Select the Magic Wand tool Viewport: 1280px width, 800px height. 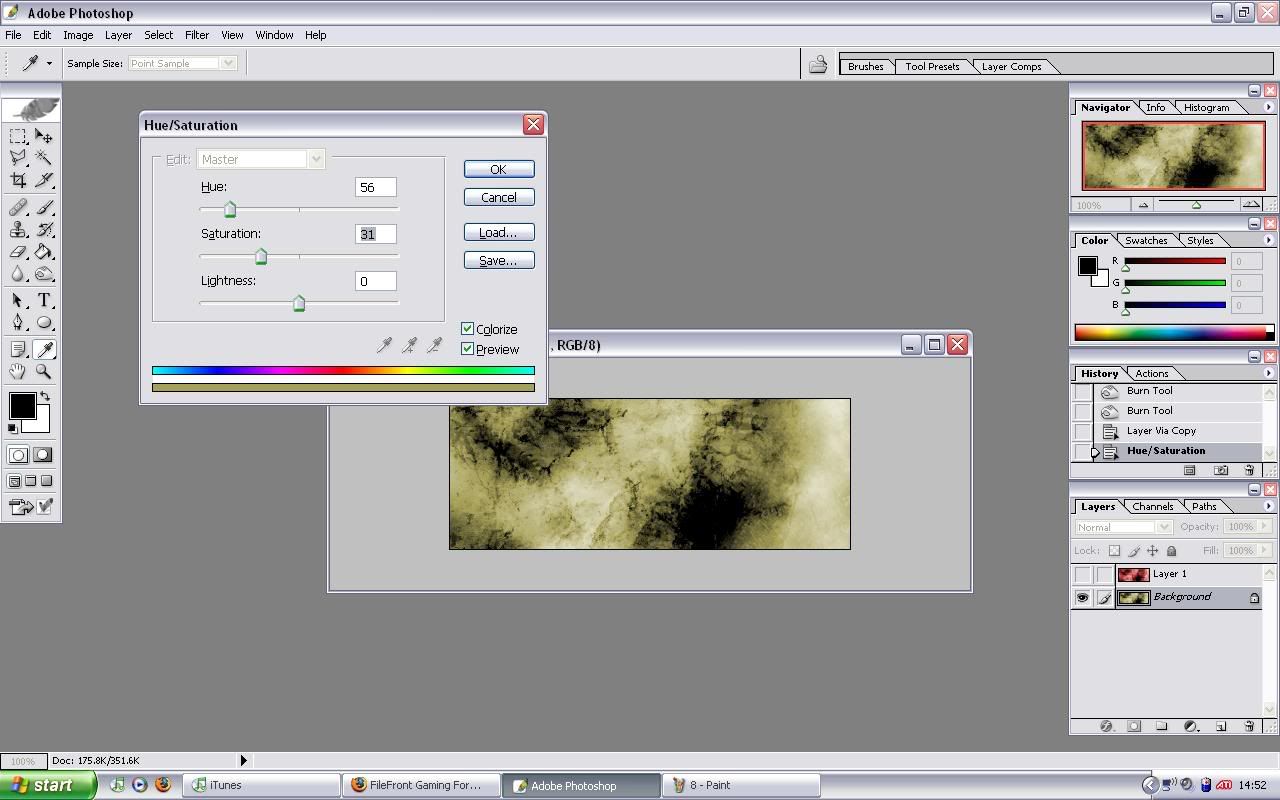click(44, 158)
